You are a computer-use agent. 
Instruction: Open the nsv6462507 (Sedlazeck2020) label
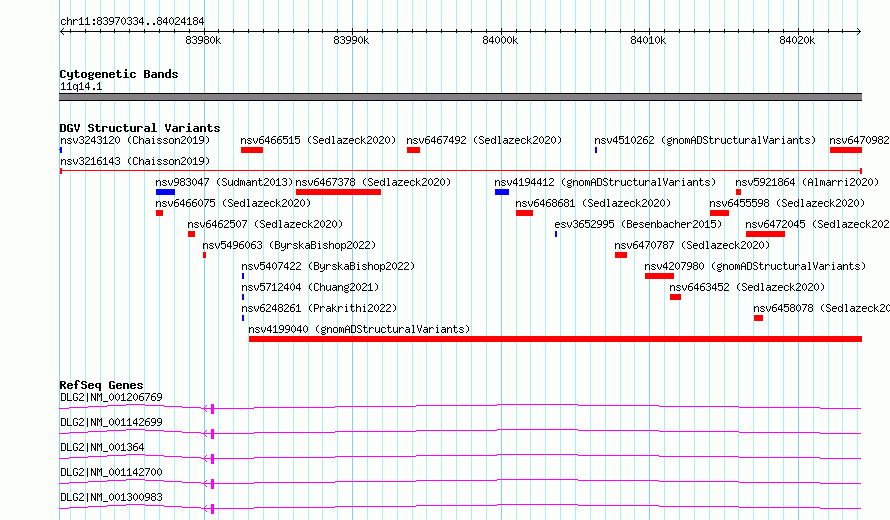click(x=266, y=224)
